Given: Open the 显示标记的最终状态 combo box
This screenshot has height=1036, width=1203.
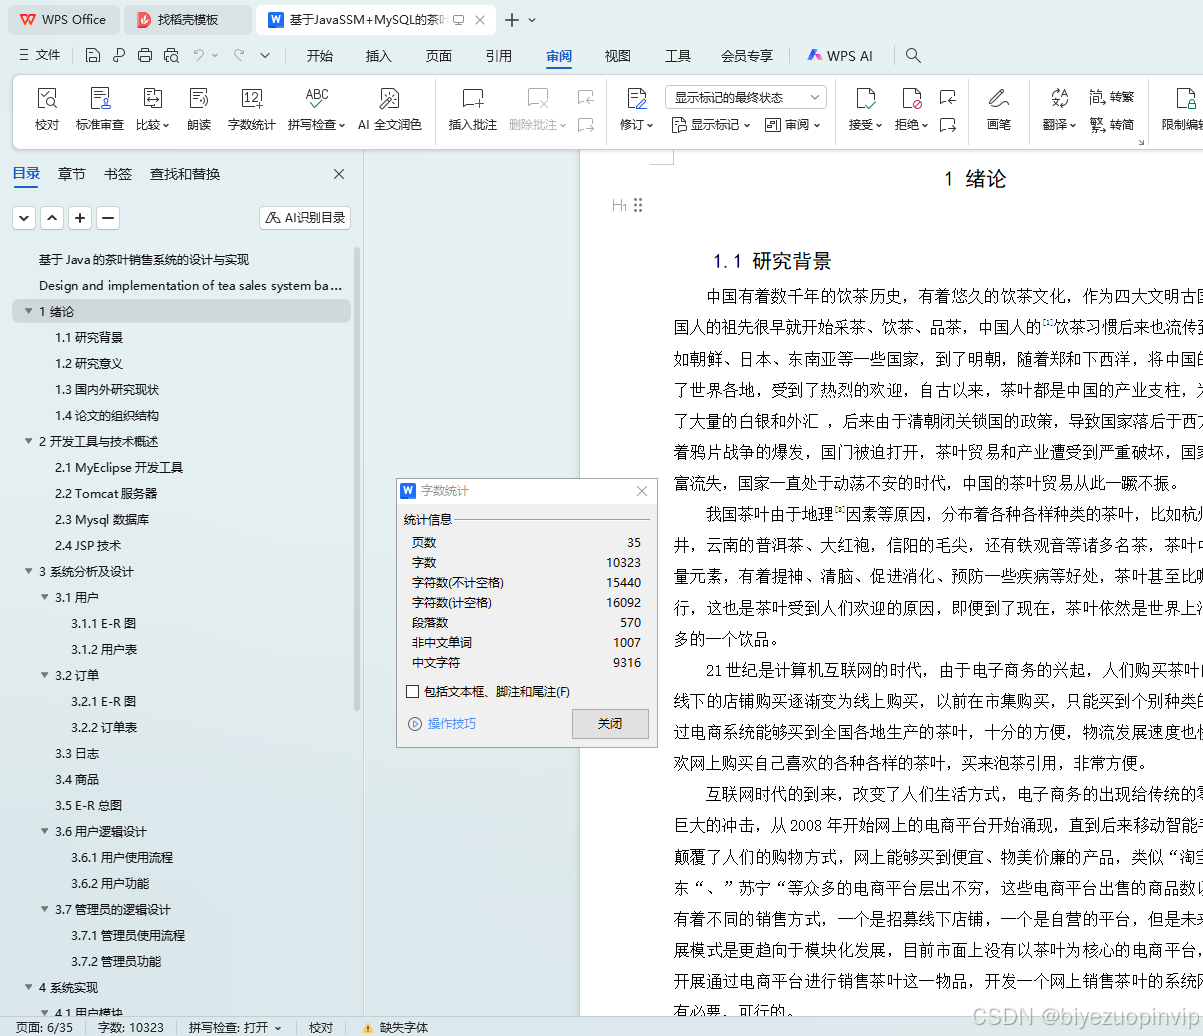Looking at the screenshot, I should coord(746,97).
